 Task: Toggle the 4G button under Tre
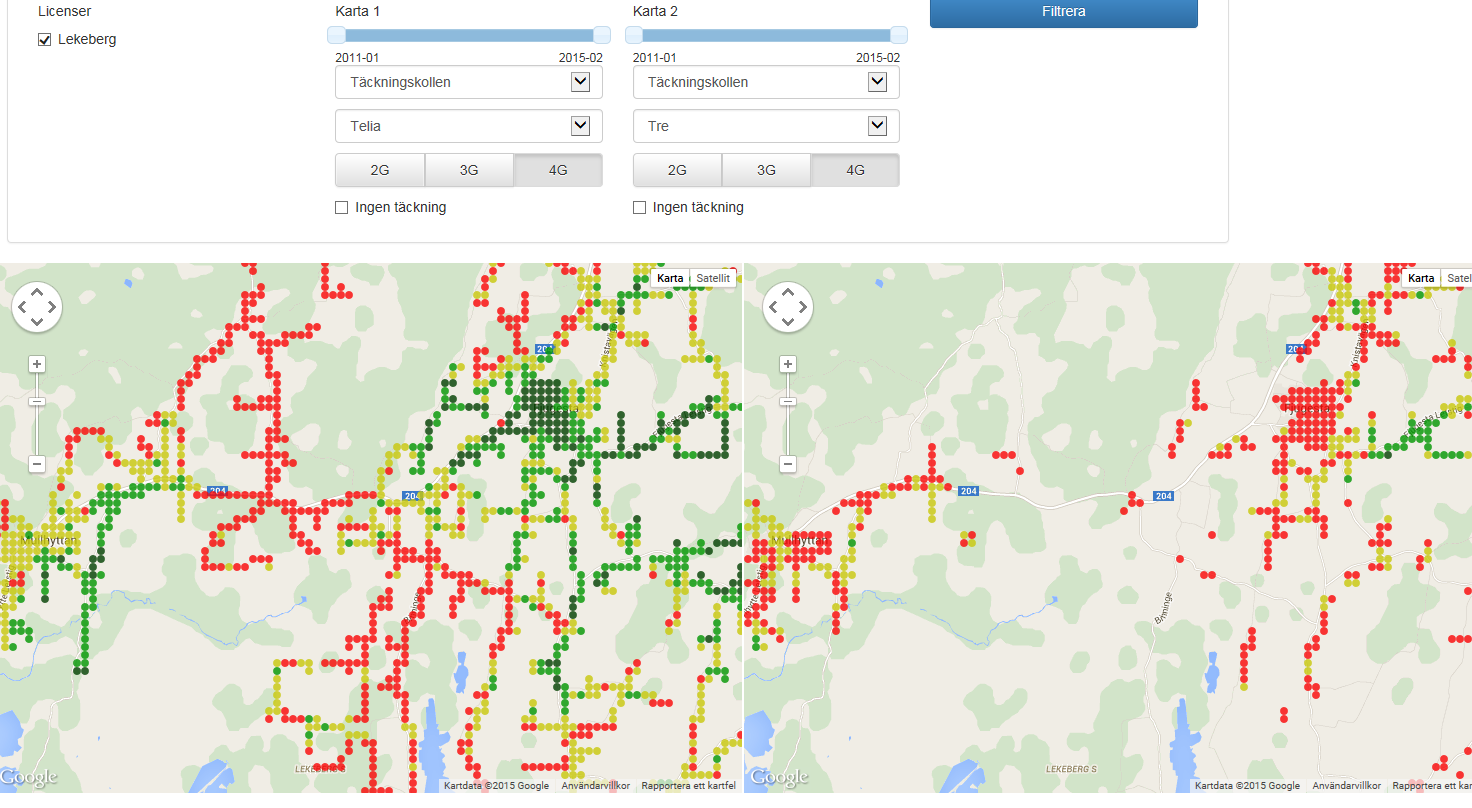click(855, 170)
